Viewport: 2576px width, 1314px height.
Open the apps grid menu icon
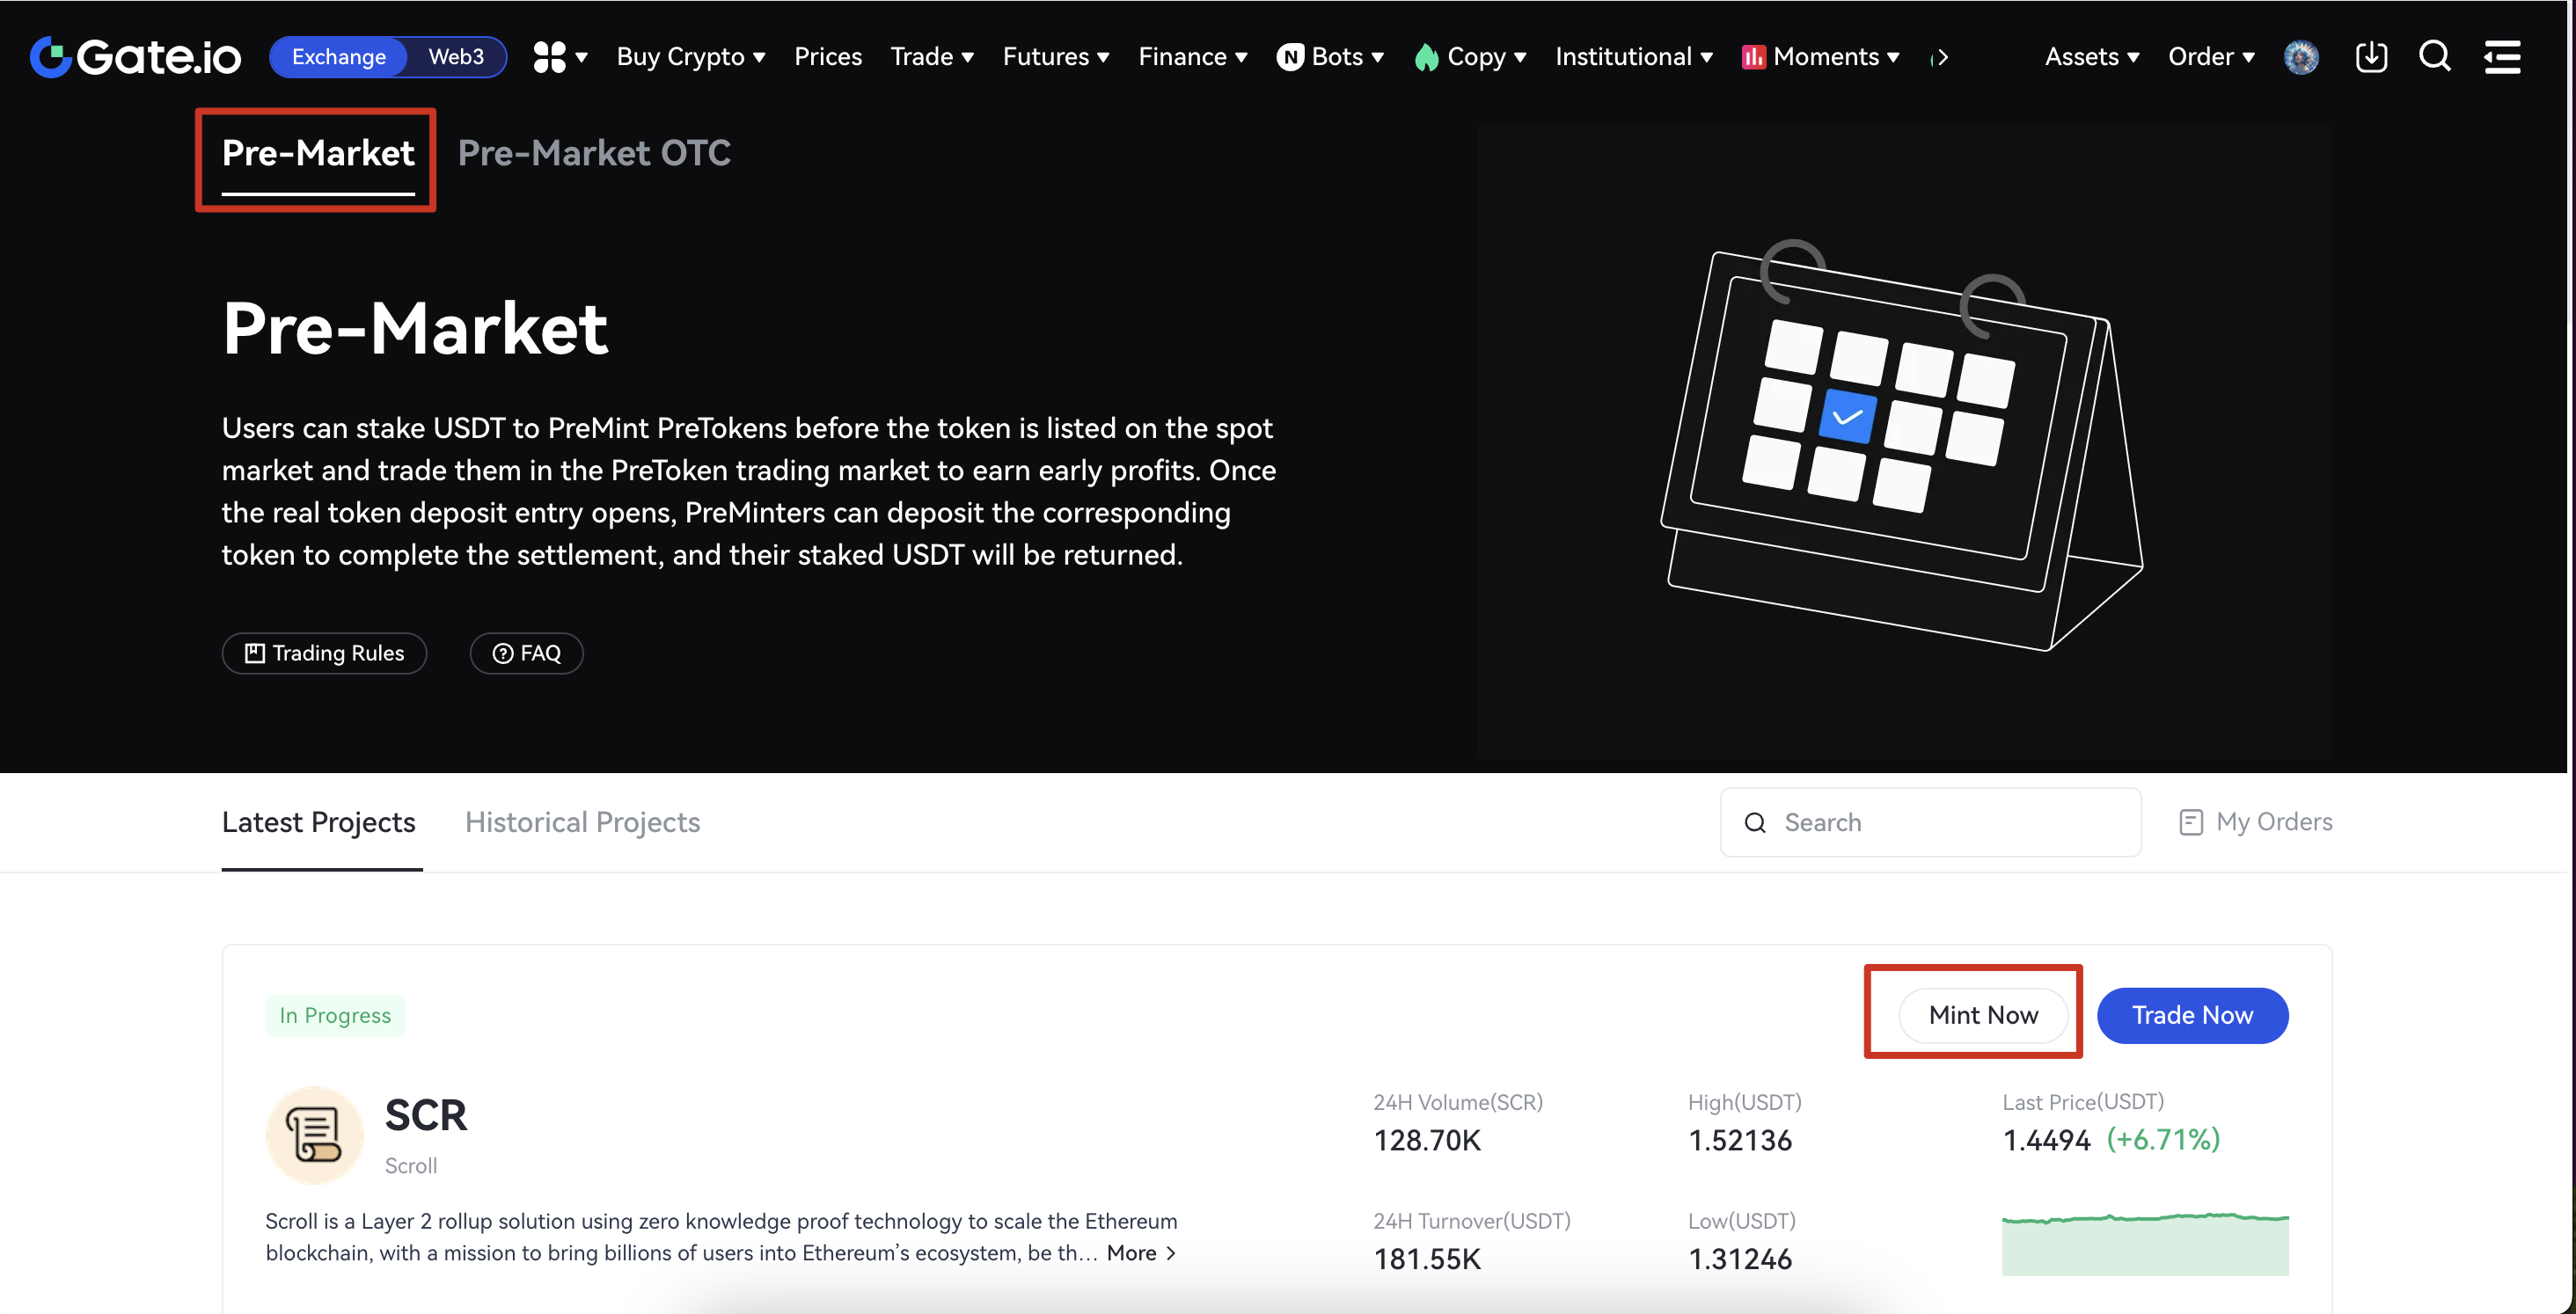[x=550, y=57]
